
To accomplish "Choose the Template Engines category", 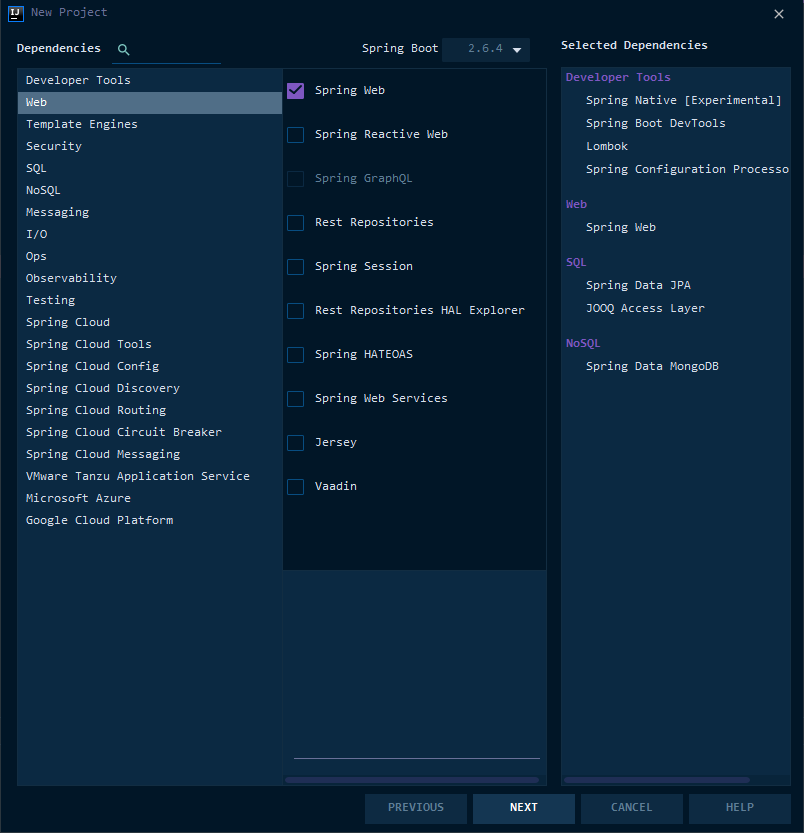I will click(x=82, y=124).
